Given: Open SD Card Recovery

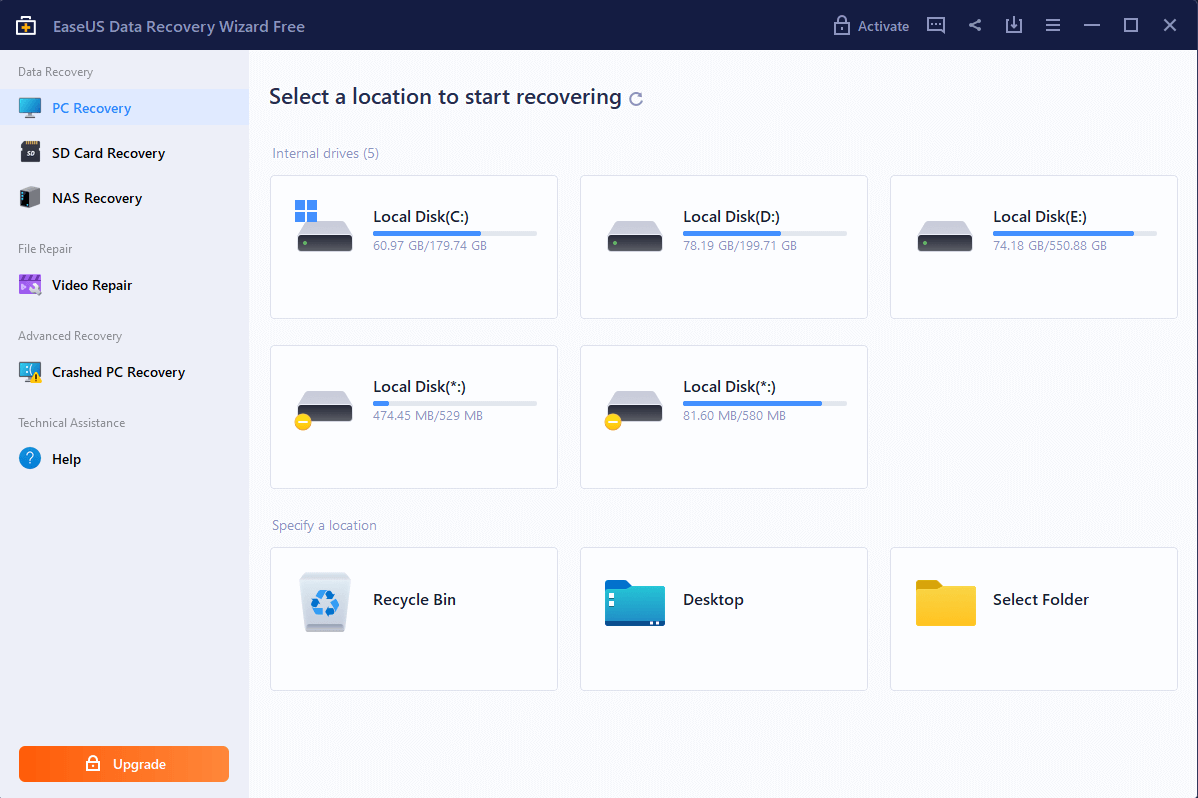Looking at the screenshot, I should 108,153.
